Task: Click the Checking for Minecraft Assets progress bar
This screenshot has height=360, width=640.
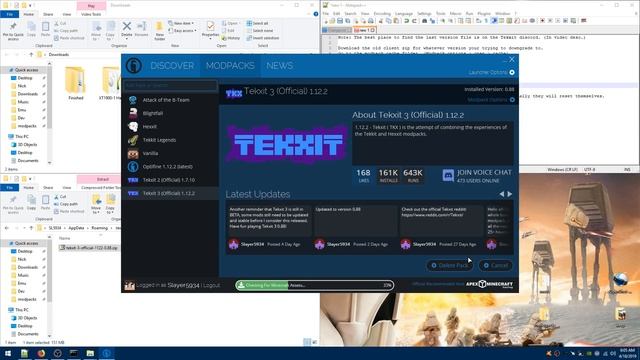Action: click(314, 285)
